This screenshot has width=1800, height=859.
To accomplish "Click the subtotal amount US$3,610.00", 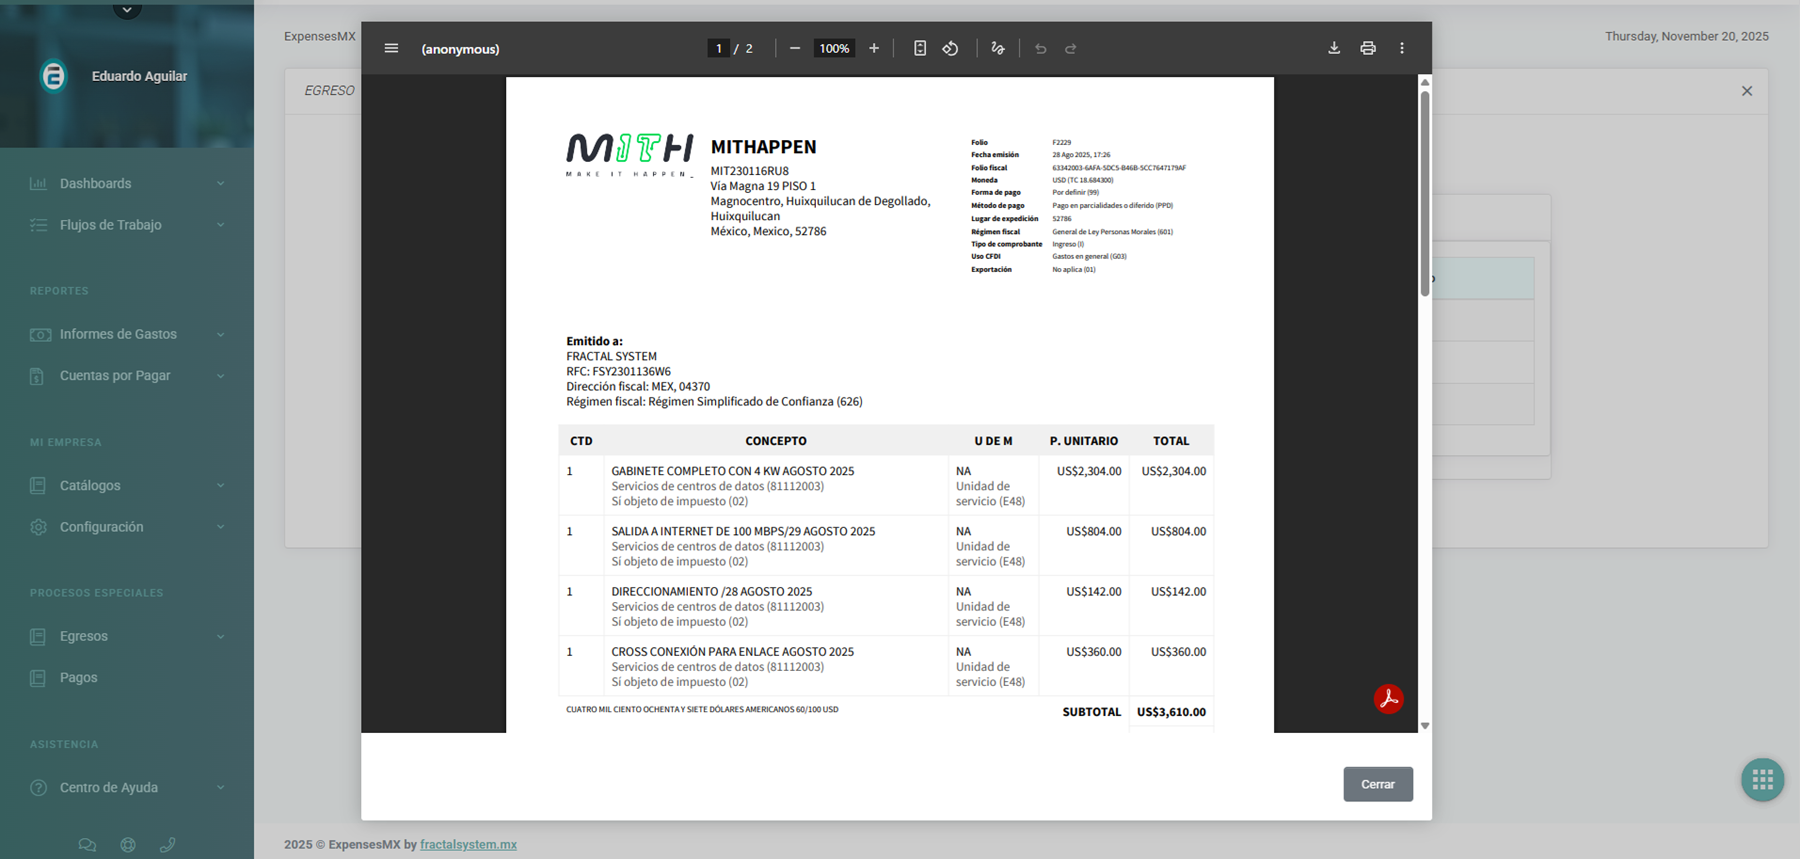I will (1171, 712).
